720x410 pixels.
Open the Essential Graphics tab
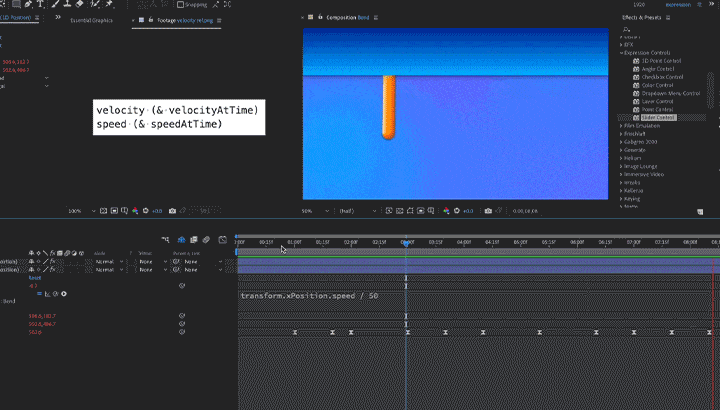(x=91, y=20)
